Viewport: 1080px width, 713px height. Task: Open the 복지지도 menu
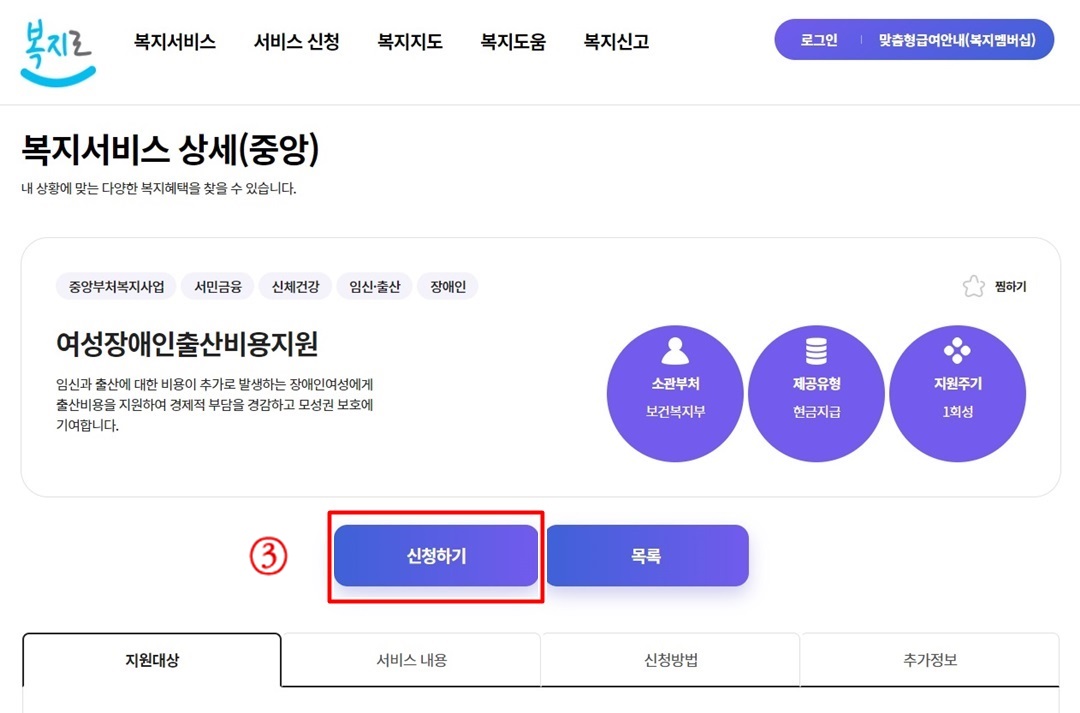tap(410, 41)
